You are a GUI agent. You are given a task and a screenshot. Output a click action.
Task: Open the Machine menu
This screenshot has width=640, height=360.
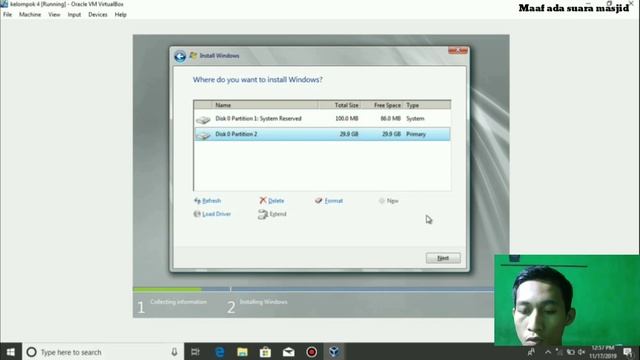30,15
